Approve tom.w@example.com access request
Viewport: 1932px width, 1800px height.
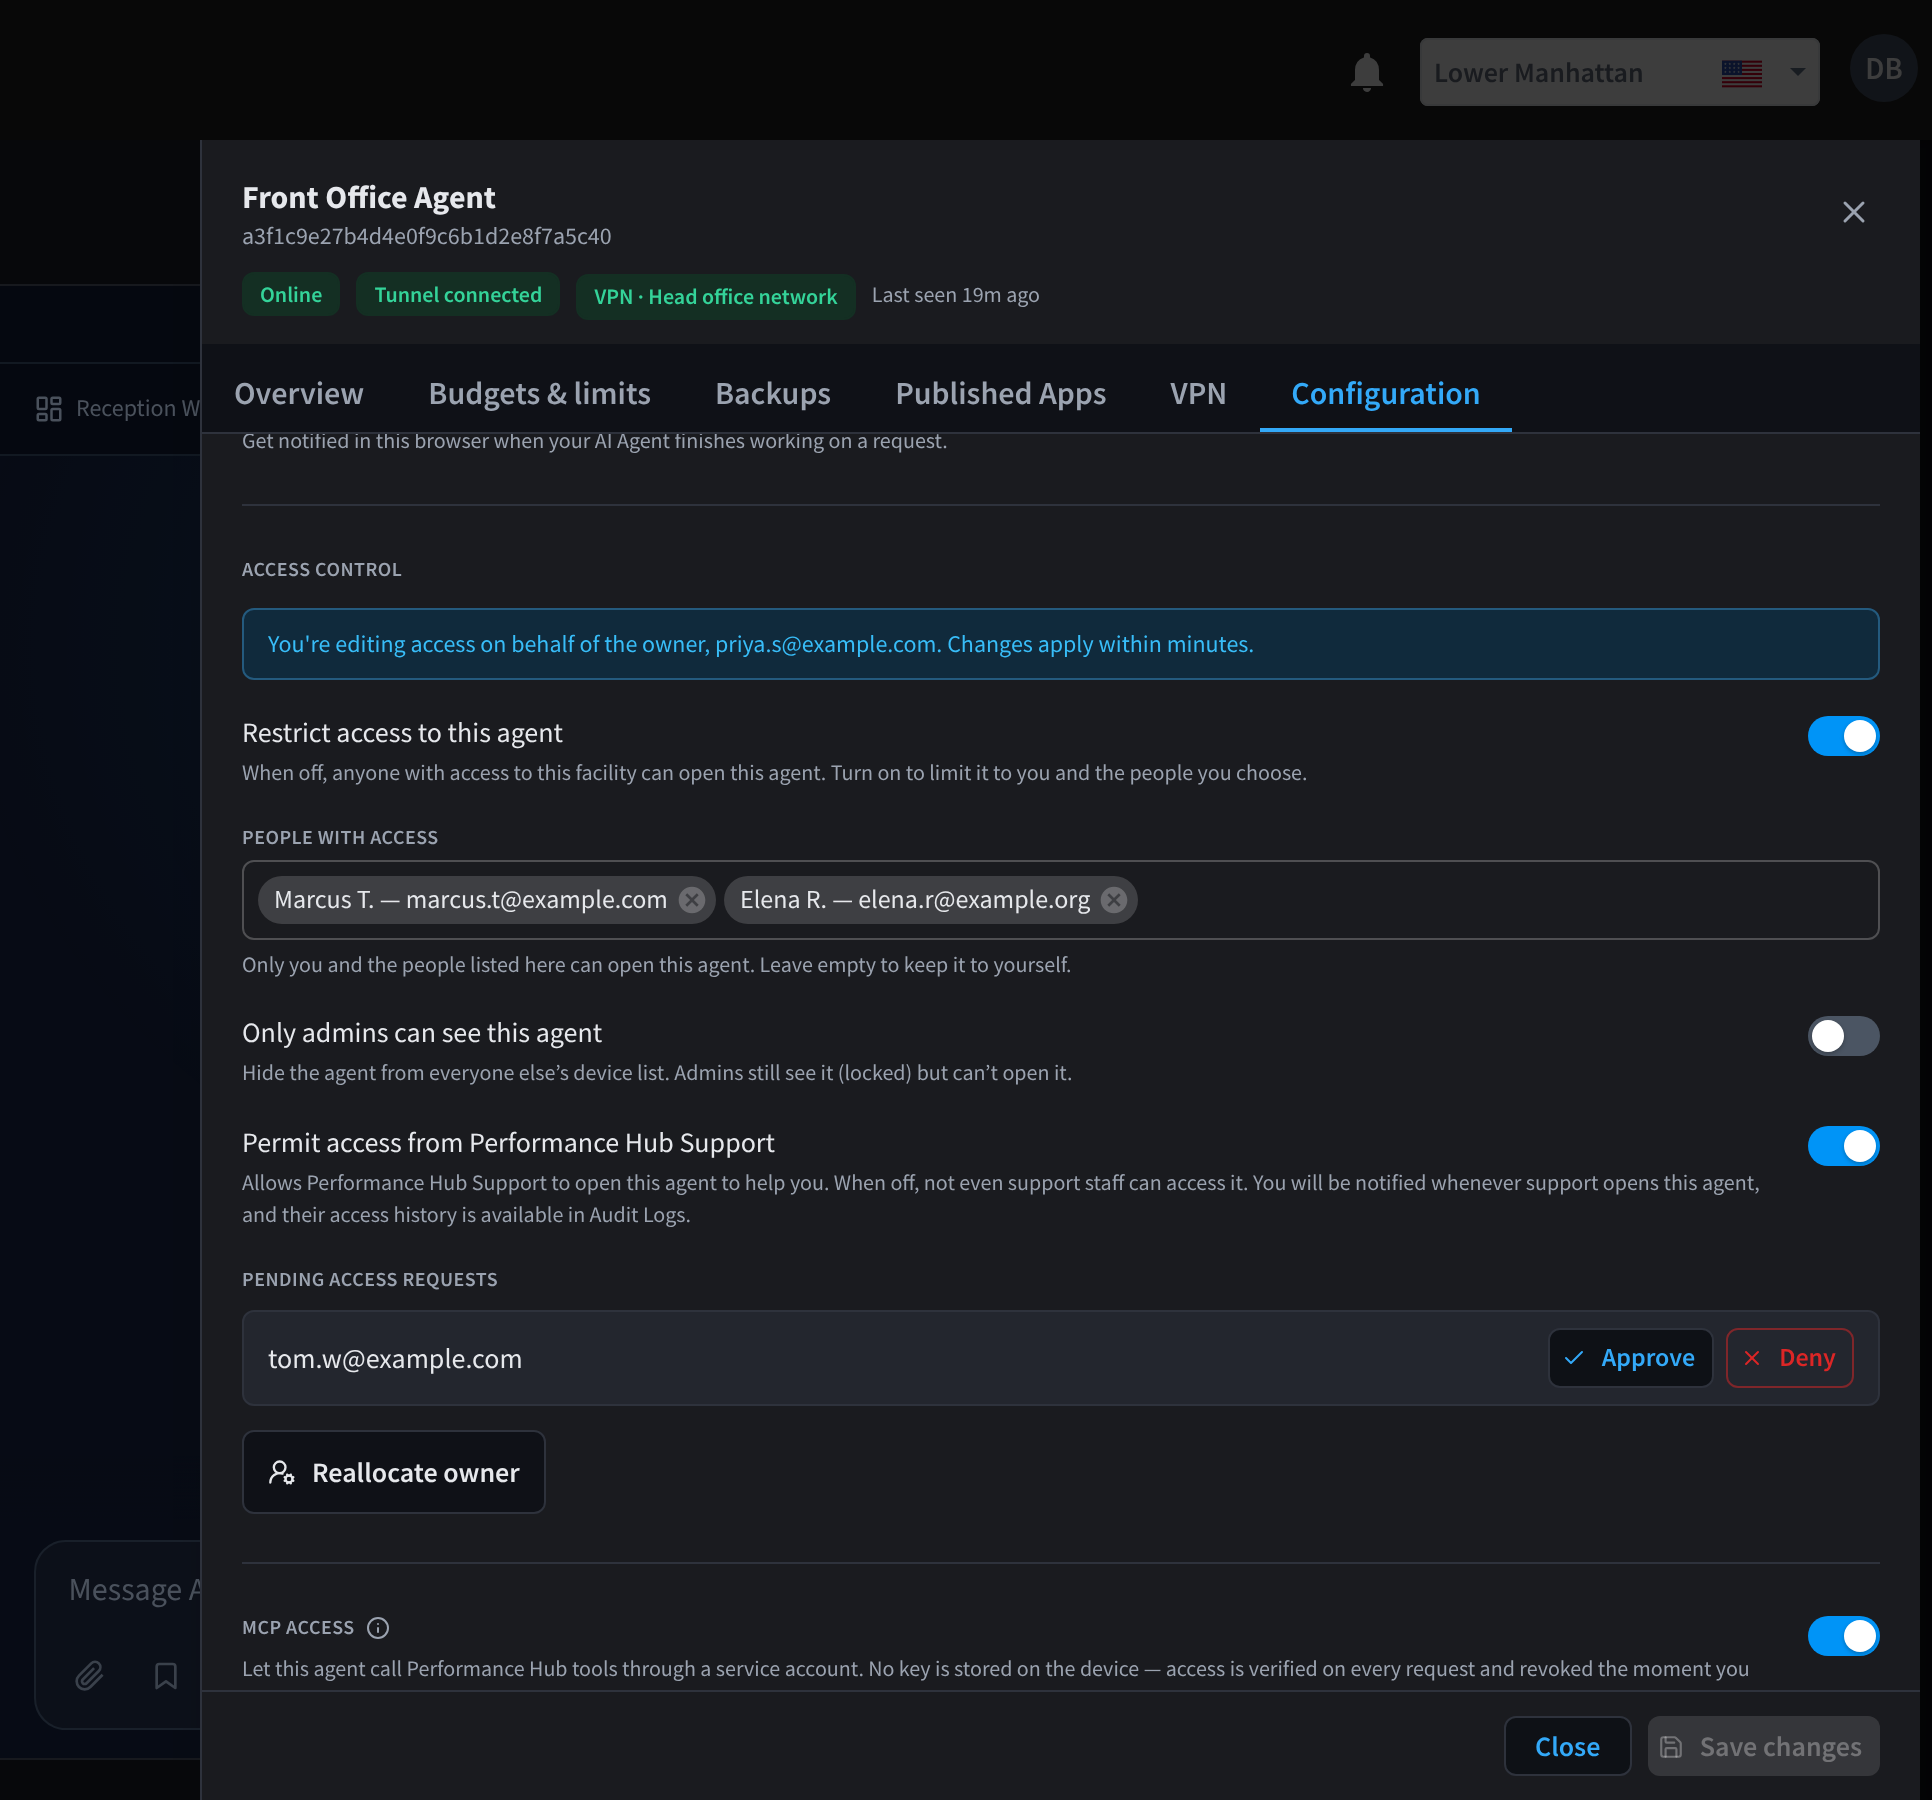click(x=1631, y=1358)
